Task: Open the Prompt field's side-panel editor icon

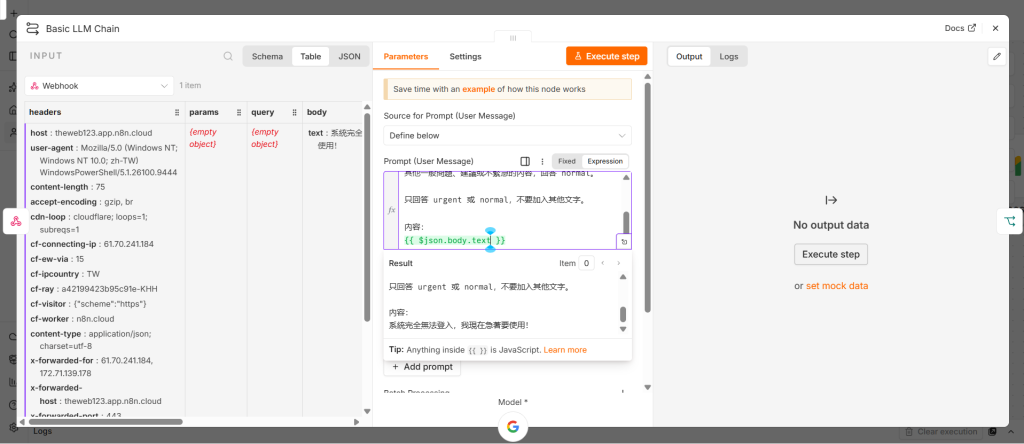Action: (525, 161)
